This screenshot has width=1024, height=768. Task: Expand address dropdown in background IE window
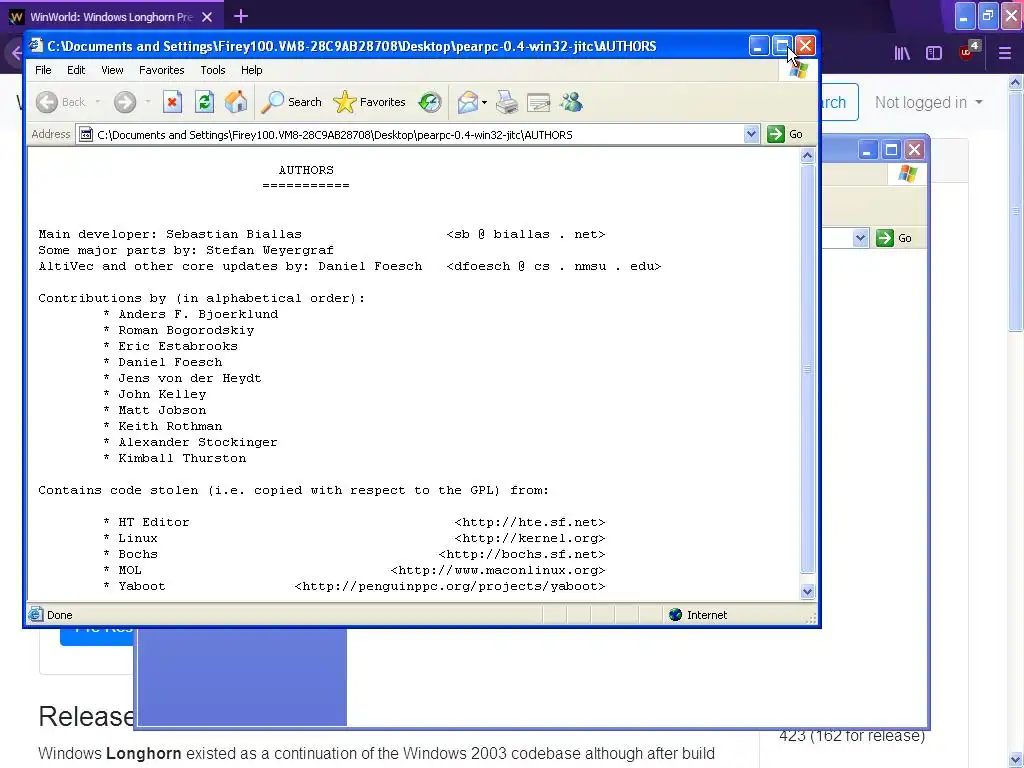coord(861,238)
